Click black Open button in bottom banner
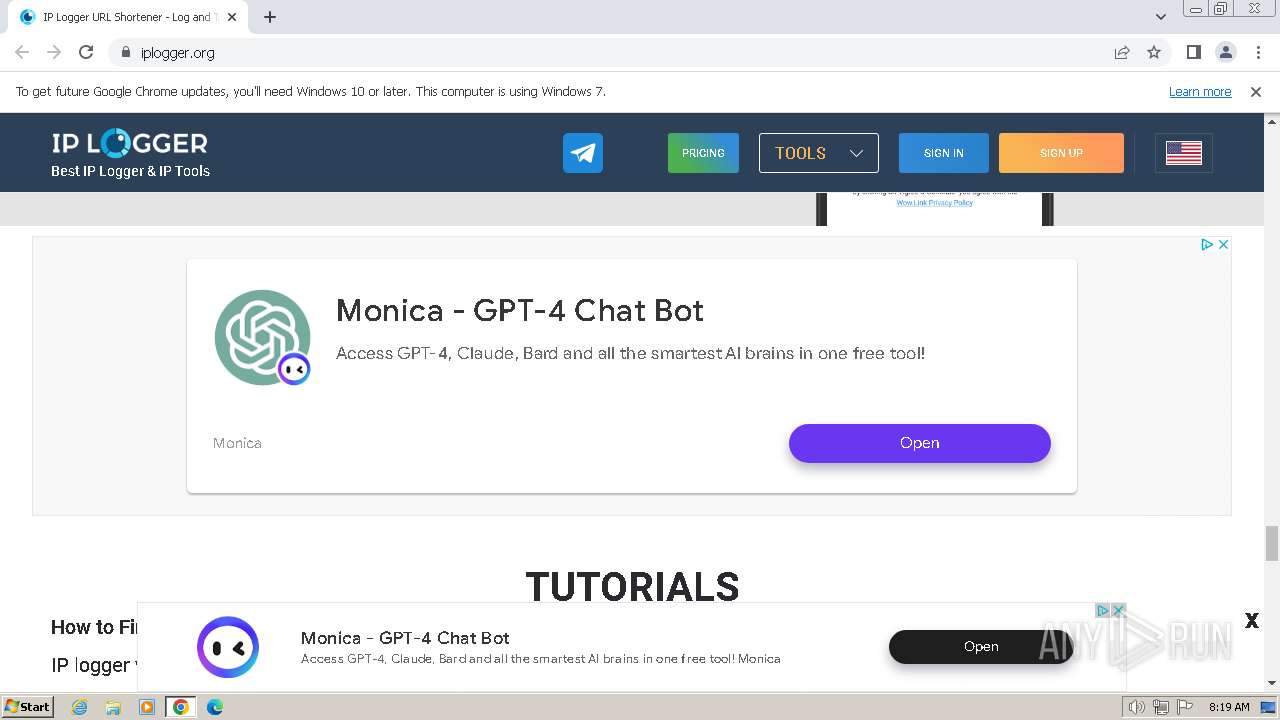The image size is (1280, 720). point(981,647)
